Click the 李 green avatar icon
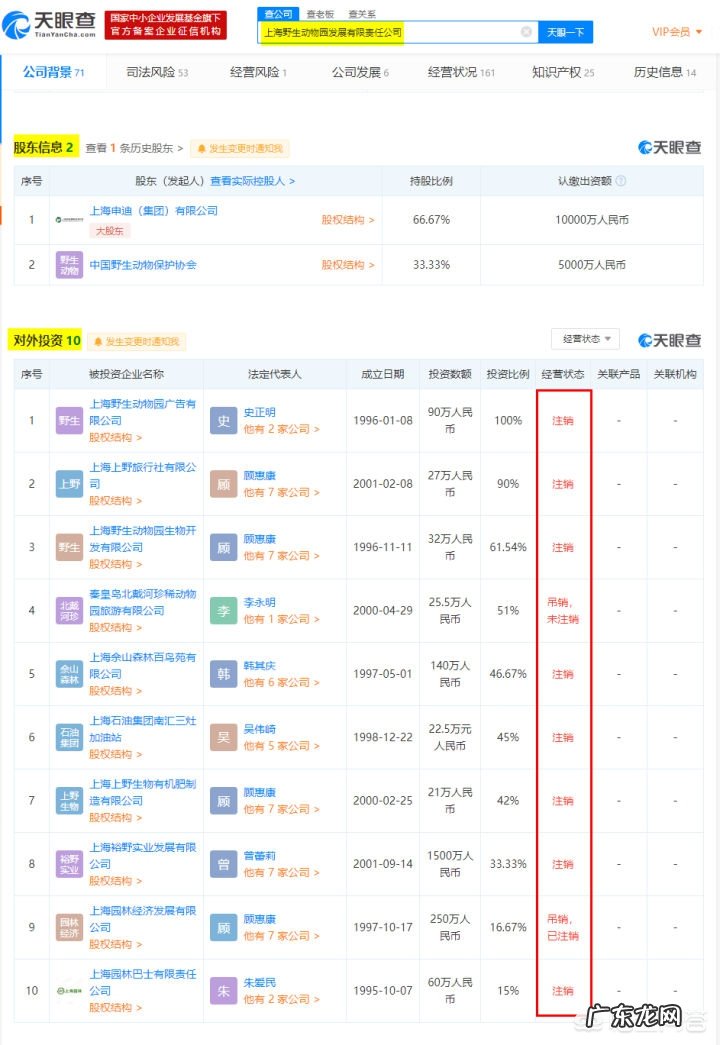720x1045 pixels. pos(223,610)
